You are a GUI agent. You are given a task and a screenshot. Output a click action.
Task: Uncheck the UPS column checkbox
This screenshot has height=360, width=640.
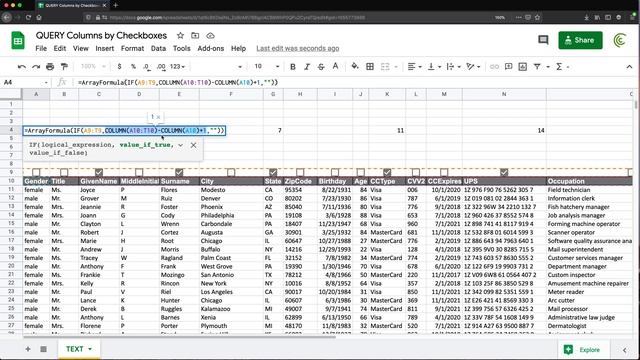pyautogui.click(x=504, y=172)
